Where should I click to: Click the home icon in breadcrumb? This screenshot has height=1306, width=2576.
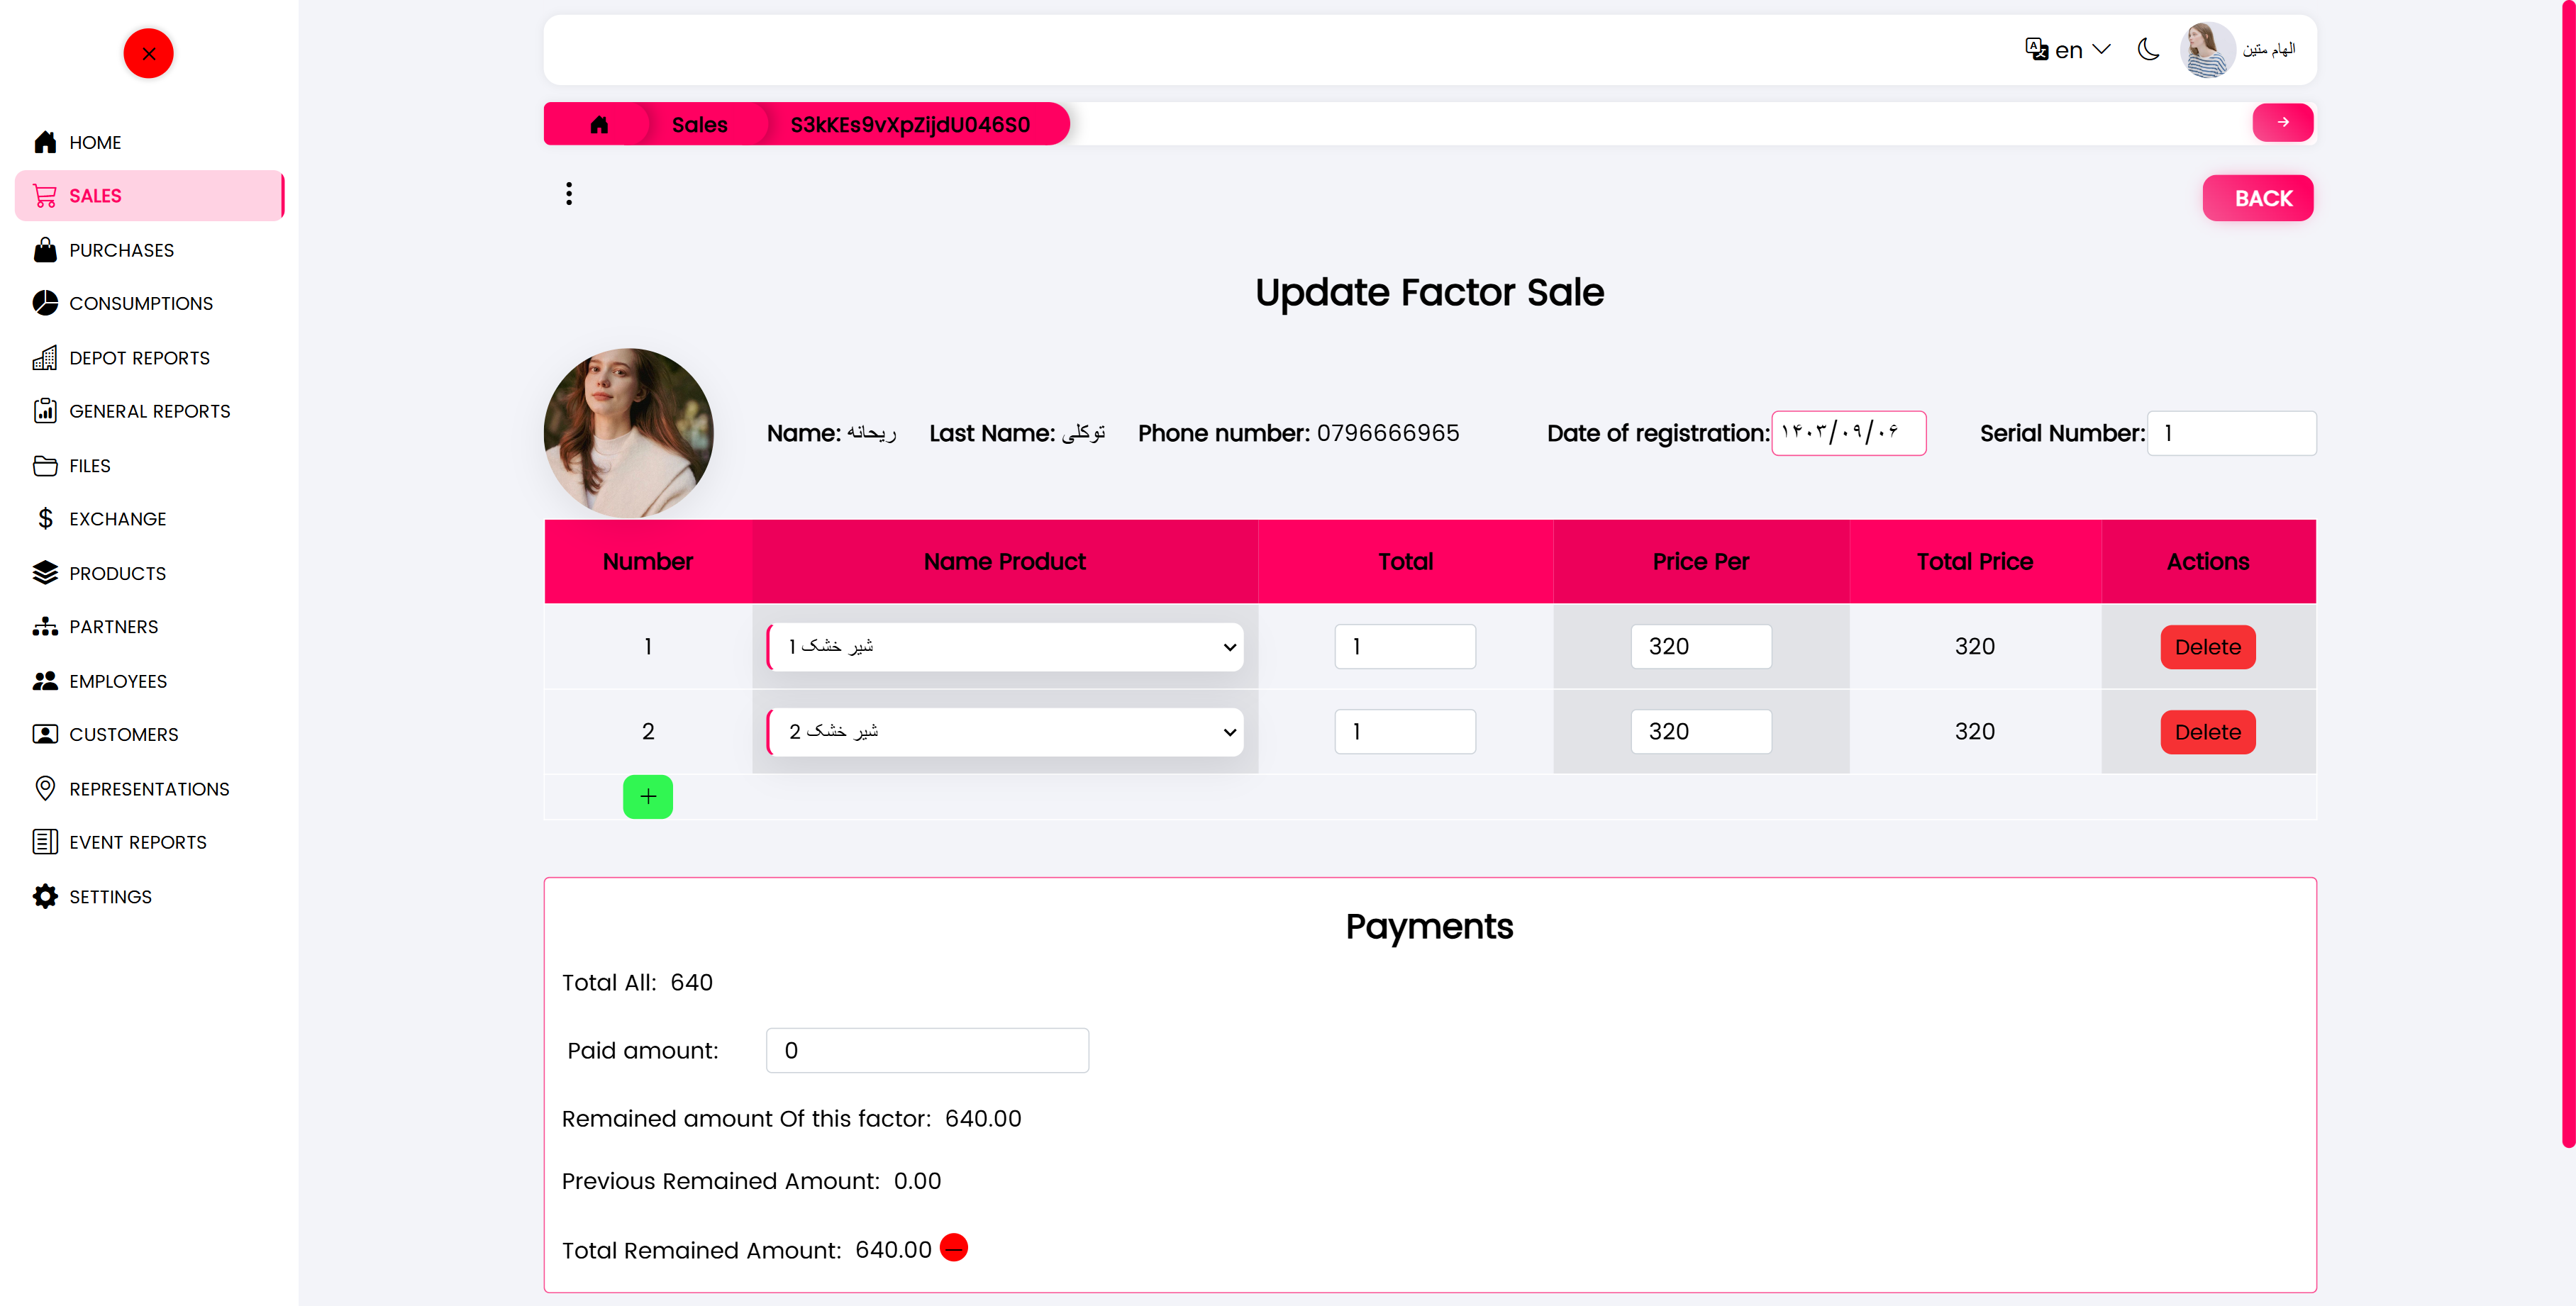coord(599,124)
